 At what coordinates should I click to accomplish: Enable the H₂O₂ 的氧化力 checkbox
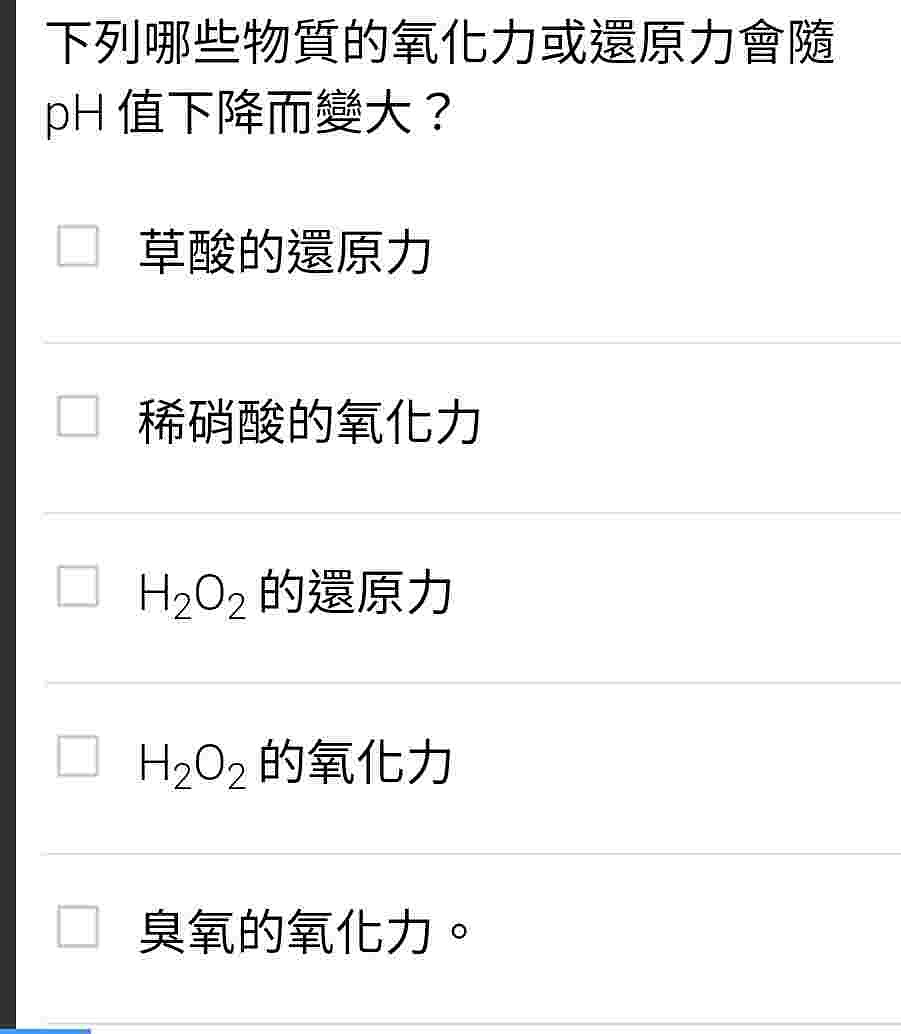pyautogui.click(x=78, y=756)
